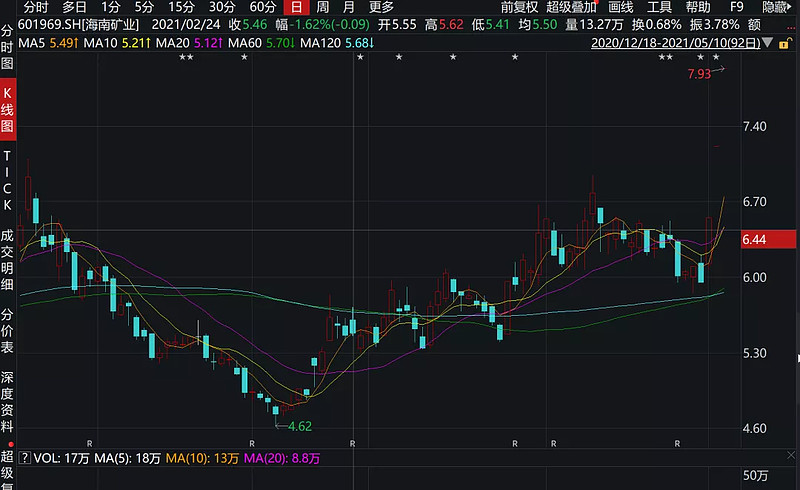Click the 振3.78% amplitude value

(x=714, y=24)
